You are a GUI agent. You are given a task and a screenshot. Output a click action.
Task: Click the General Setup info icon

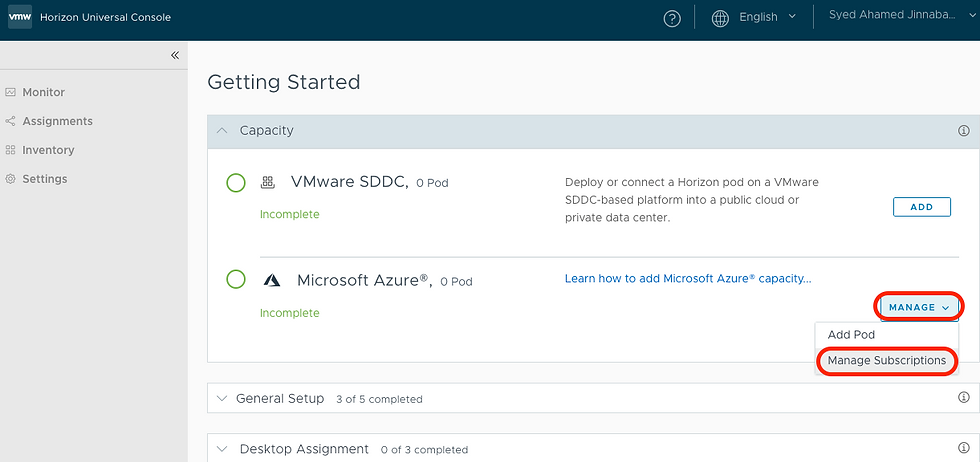click(963, 398)
